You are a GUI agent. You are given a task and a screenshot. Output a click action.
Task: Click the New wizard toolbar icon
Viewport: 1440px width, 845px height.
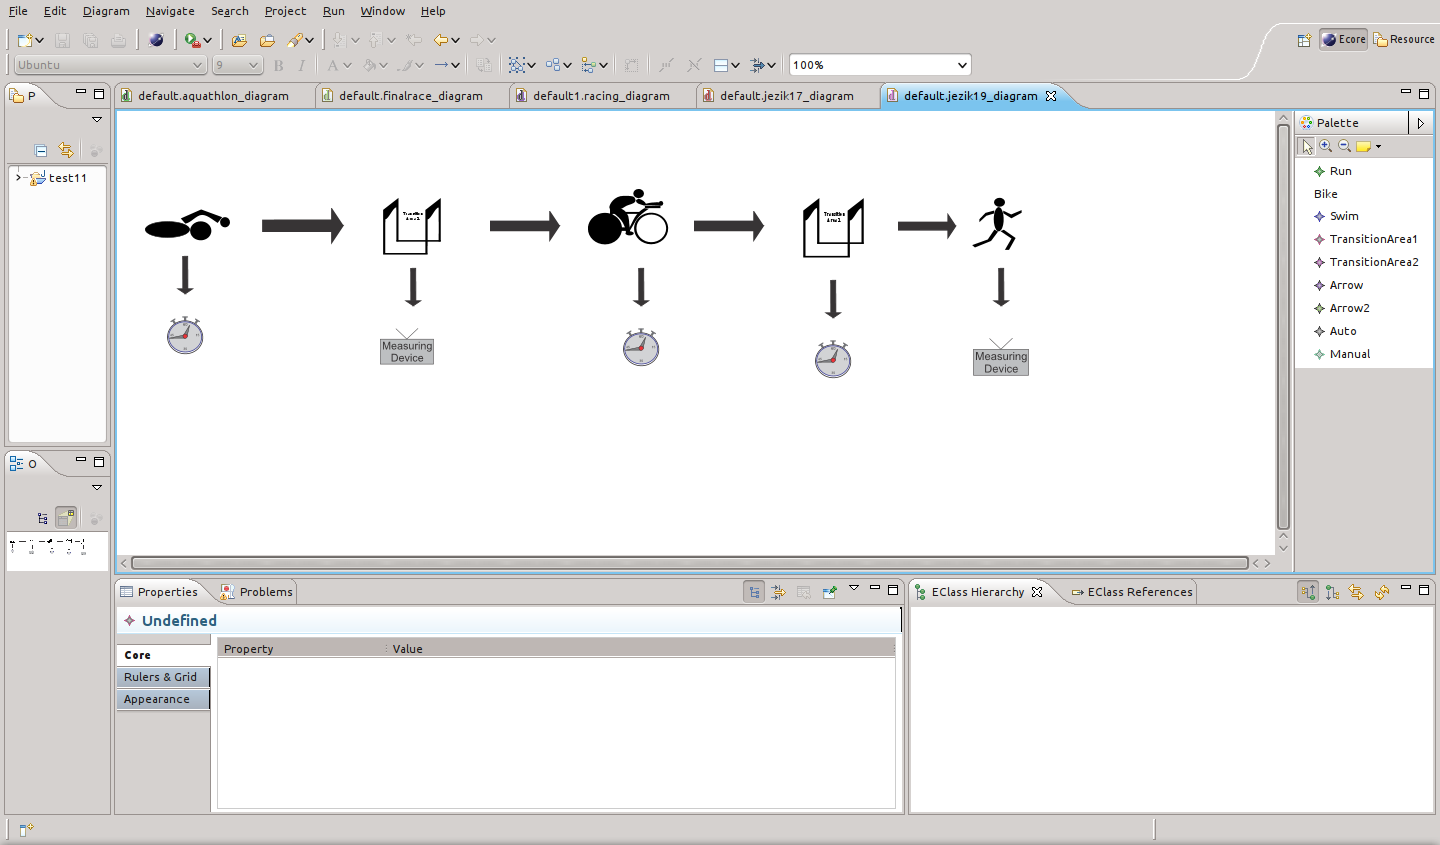click(x=24, y=40)
